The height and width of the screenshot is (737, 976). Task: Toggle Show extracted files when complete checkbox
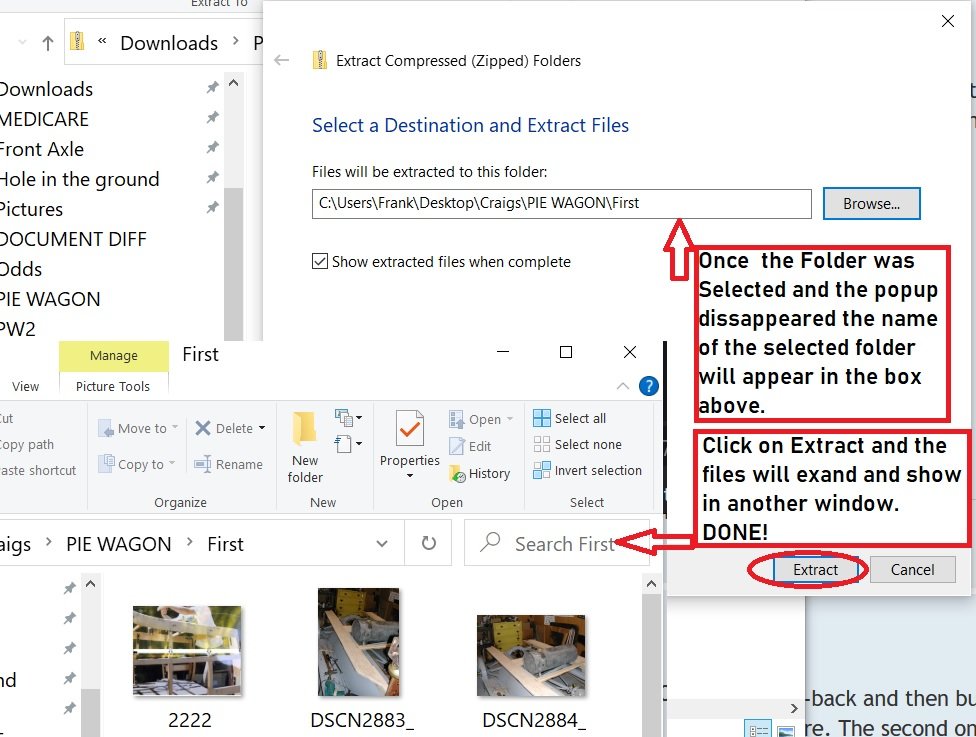tap(320, 262)
